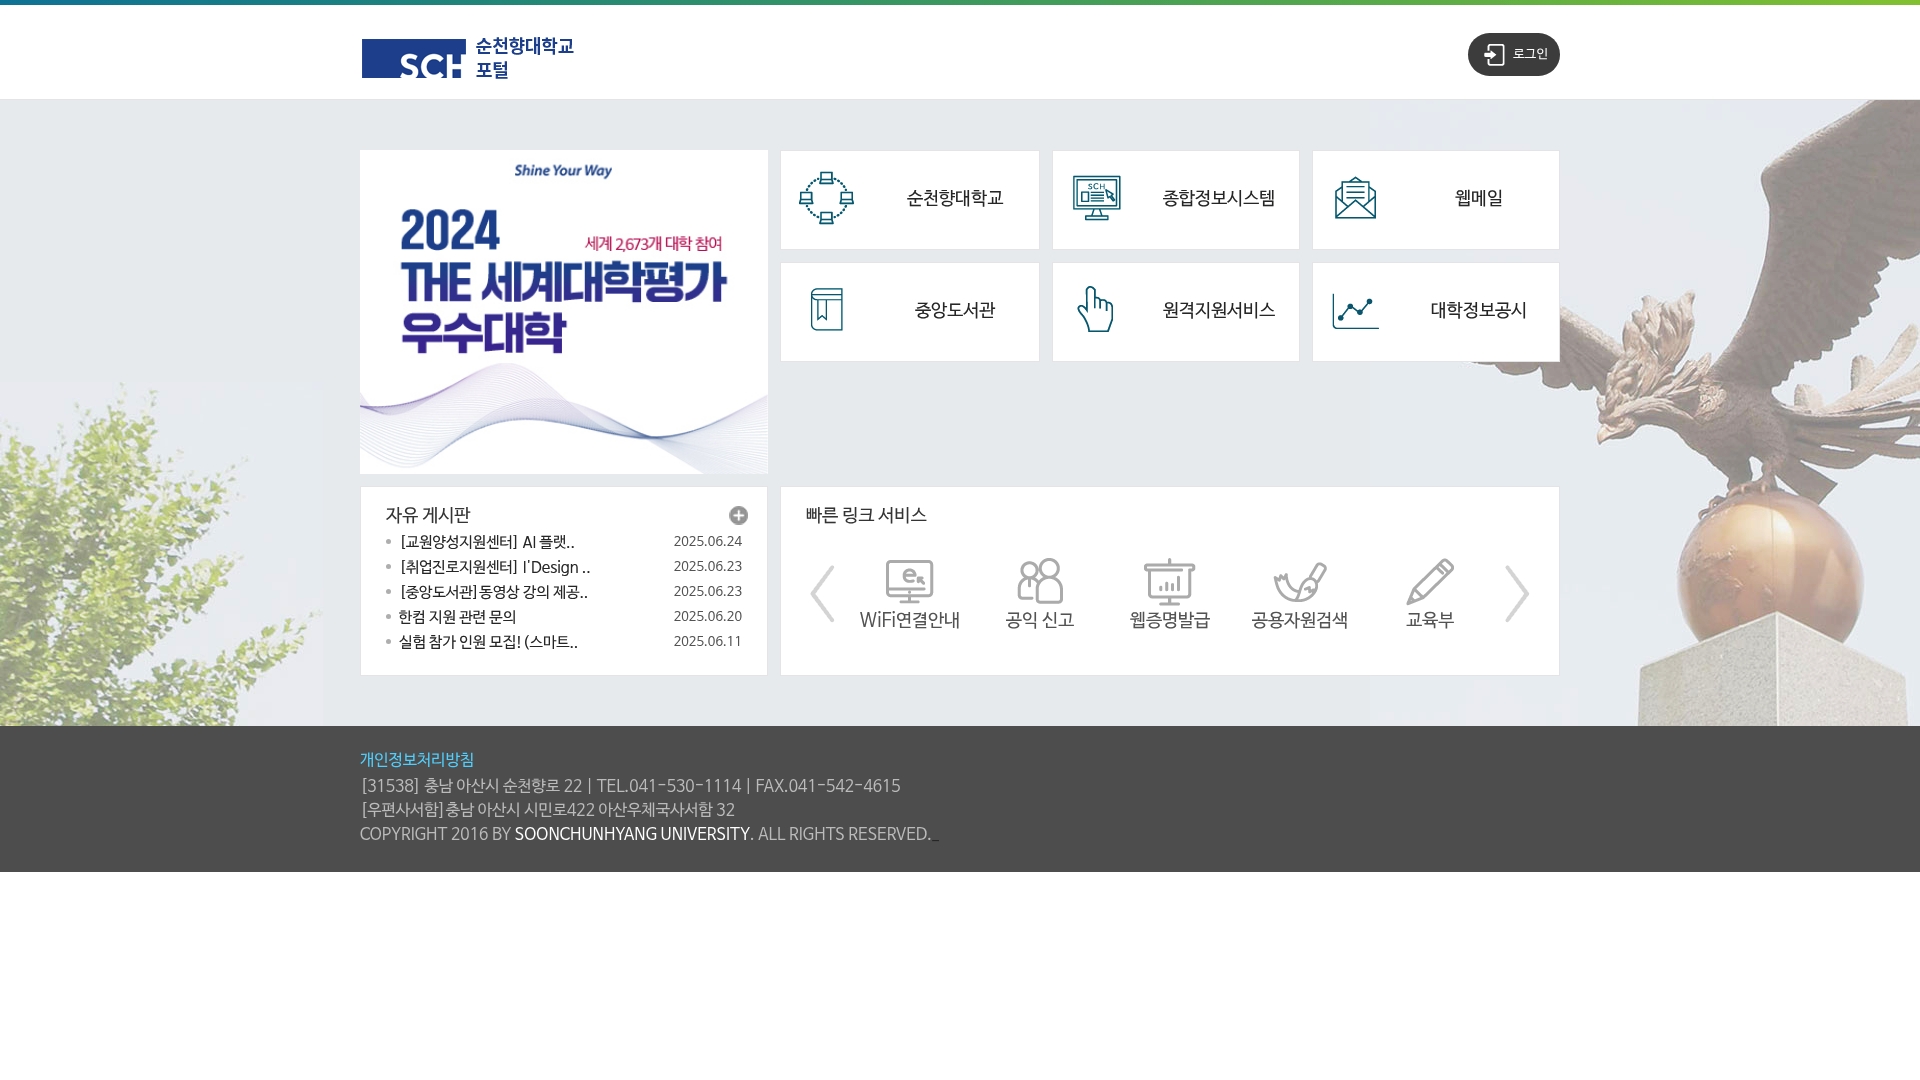
Task: Open the 교육부 label
Action: pos(1430,620)
